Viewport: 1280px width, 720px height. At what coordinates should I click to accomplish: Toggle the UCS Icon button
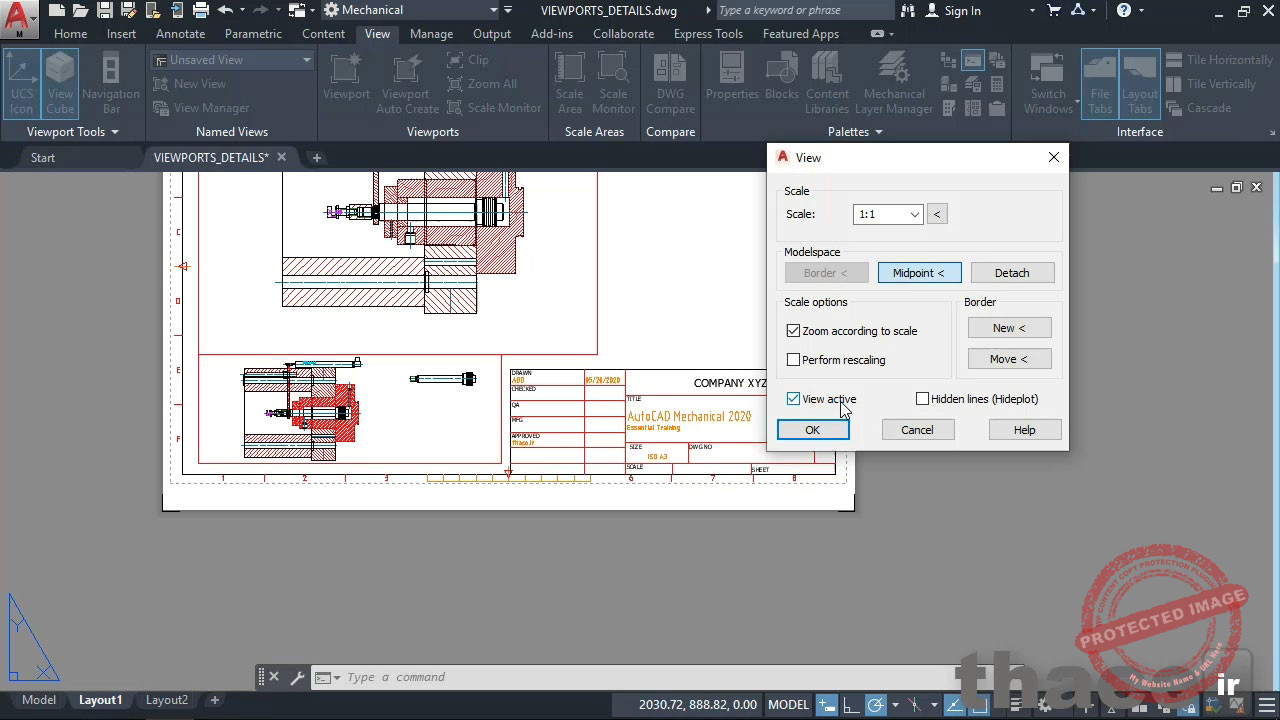coord(21,83)
